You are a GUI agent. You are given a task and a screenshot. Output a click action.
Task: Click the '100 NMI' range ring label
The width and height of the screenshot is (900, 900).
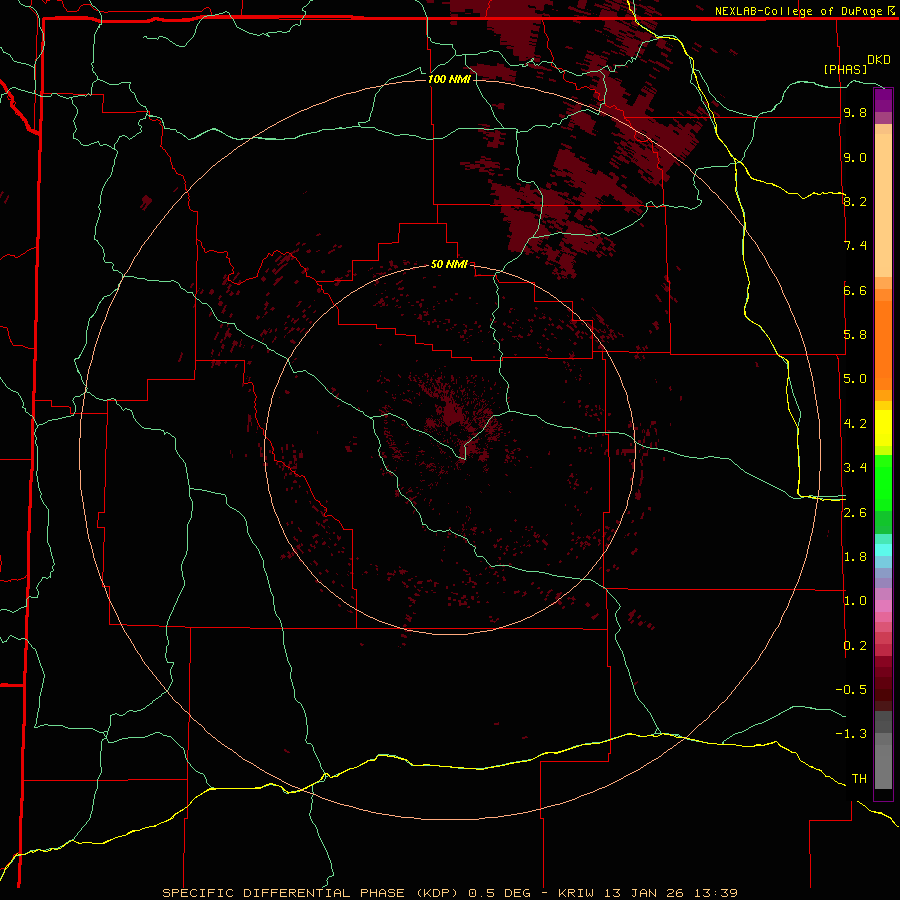pos(449,79)
